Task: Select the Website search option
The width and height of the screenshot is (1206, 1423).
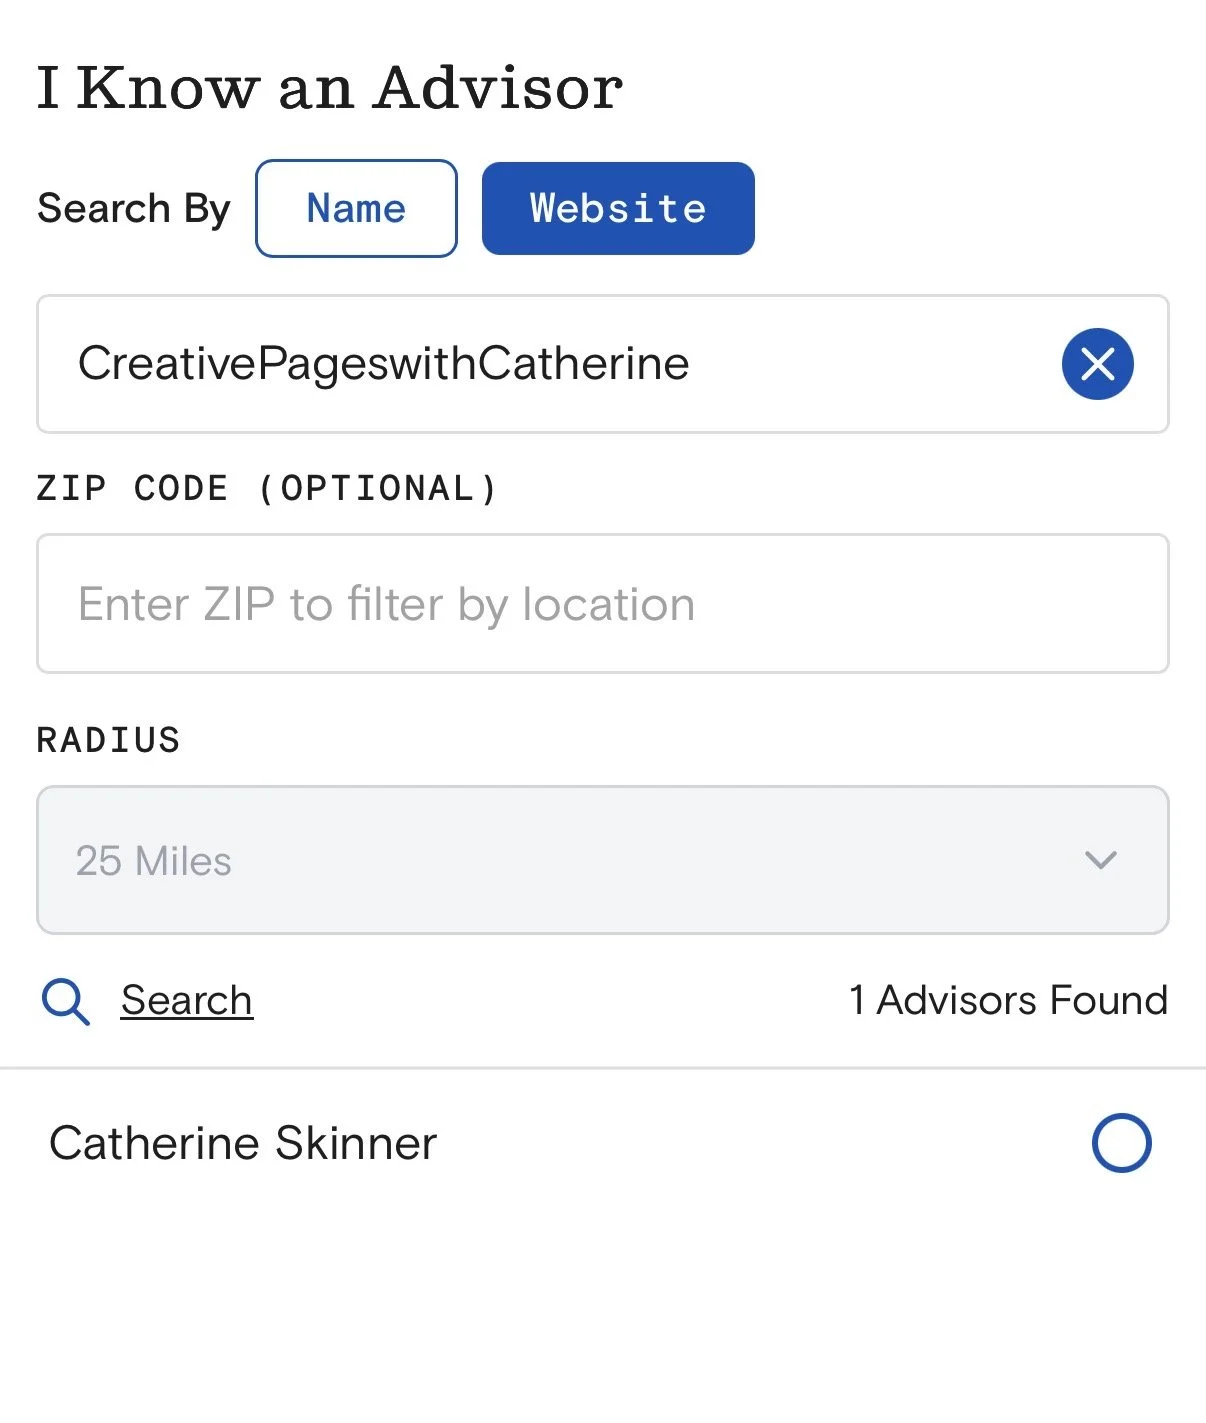Action: (x=618, y=208)
